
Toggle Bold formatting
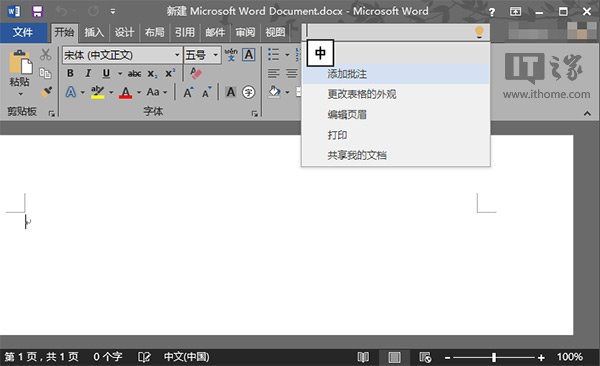(70, 73)
